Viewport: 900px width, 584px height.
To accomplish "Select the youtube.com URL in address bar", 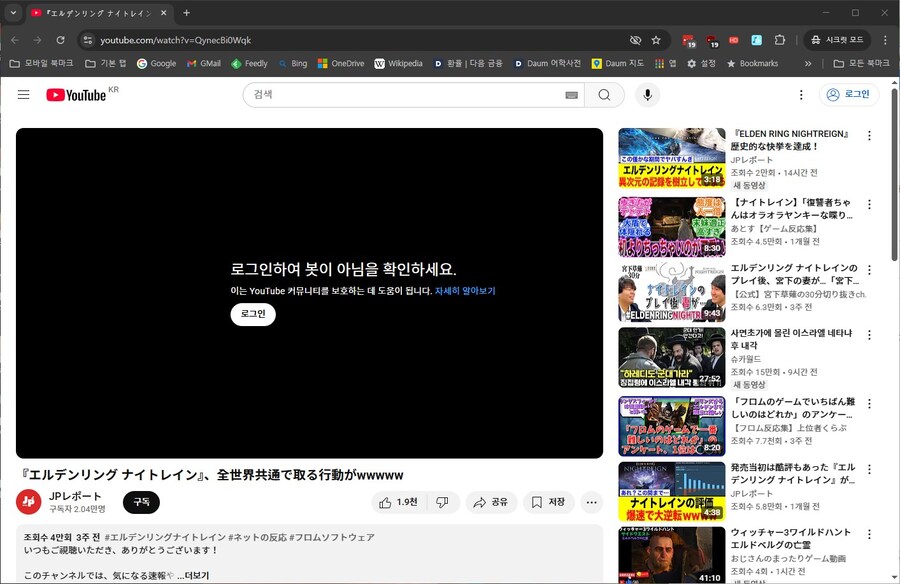I will pos(176,40).
